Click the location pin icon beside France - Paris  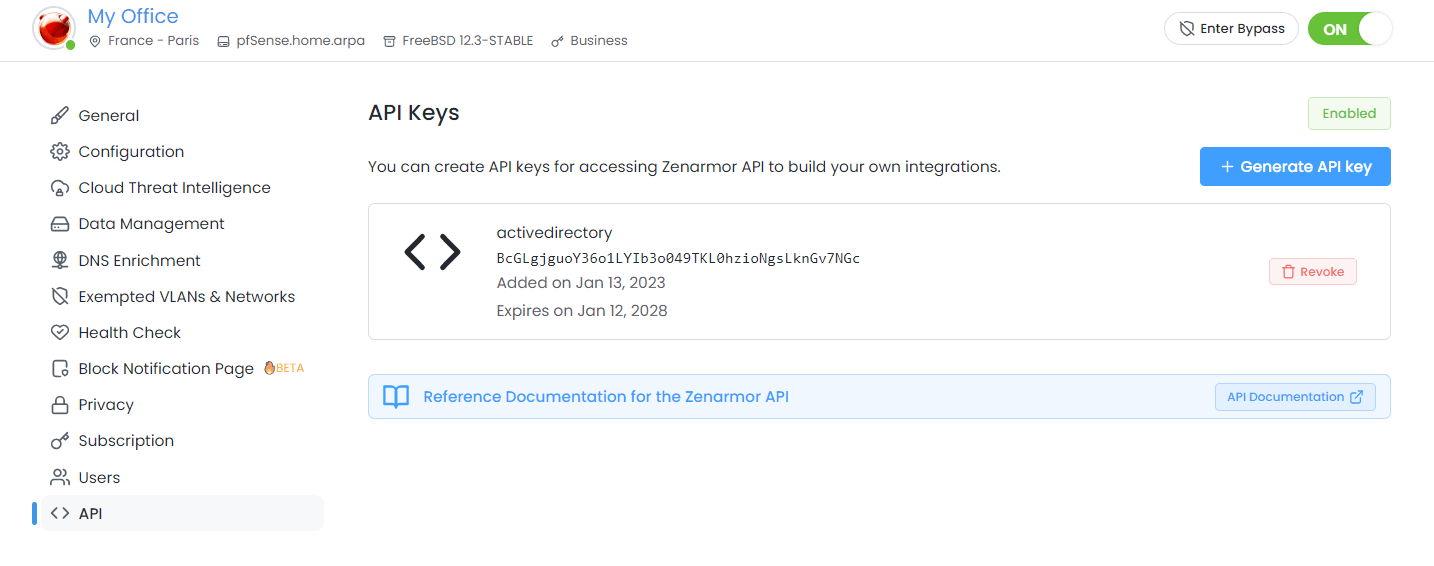[x=96, y=41]
